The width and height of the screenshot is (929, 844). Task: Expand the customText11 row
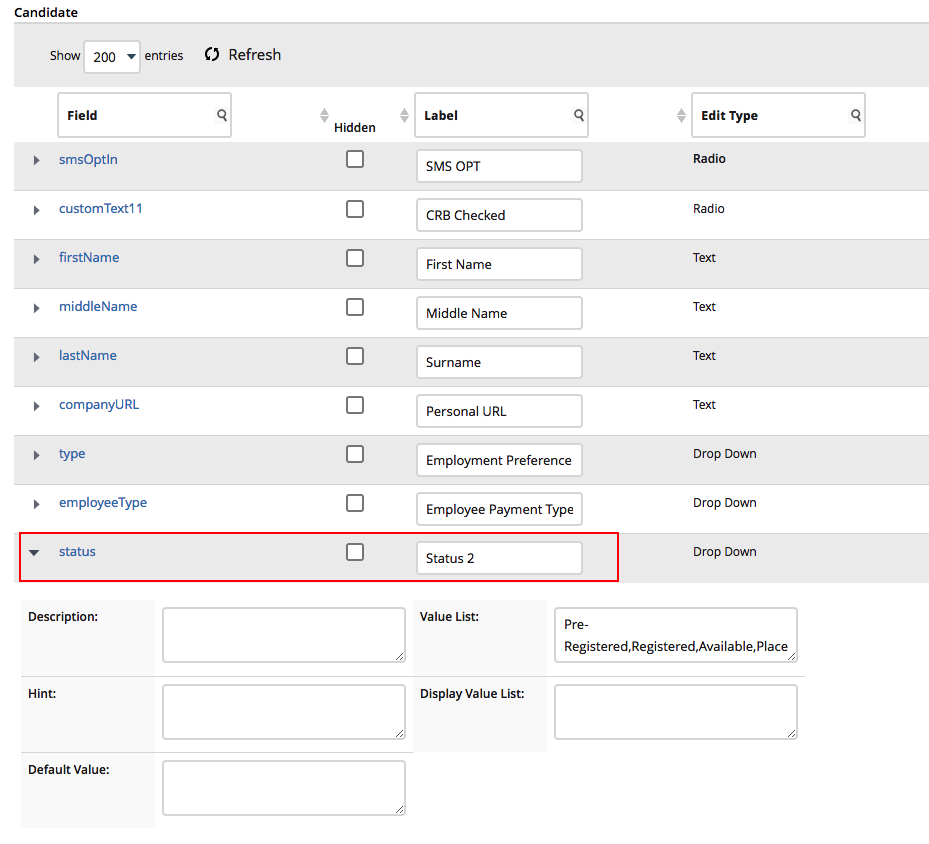(37, 210)
